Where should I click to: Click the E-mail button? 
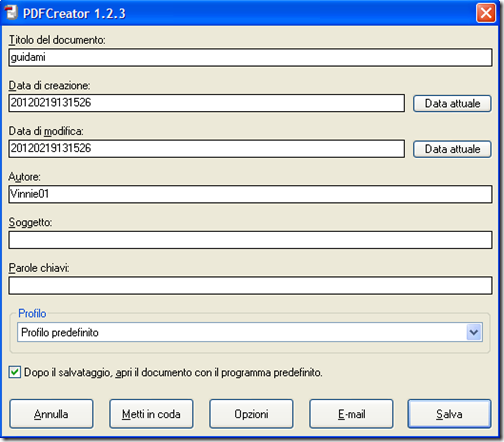(351, 414)
